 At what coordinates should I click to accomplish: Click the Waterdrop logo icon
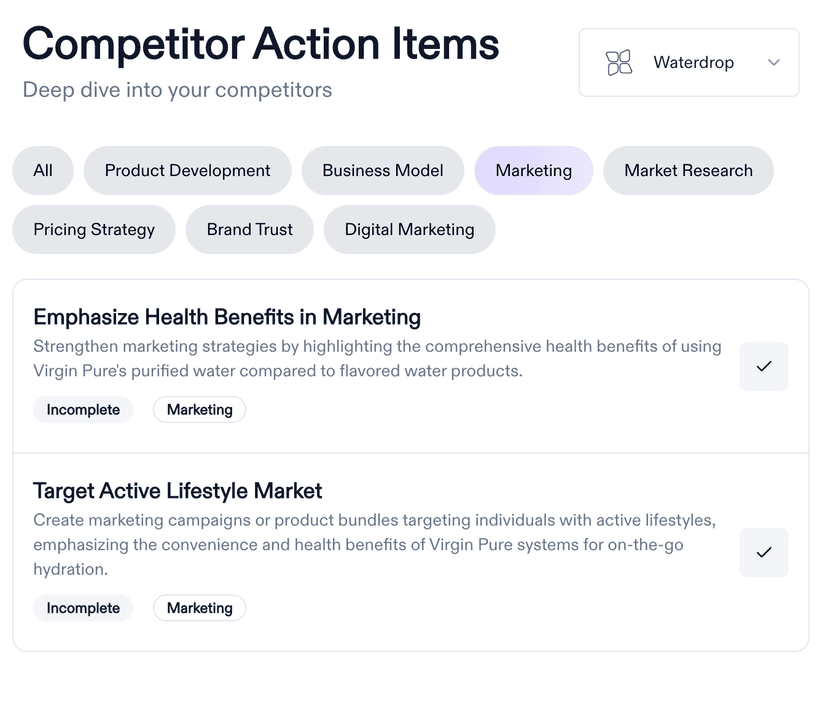[x=619, y=62]
